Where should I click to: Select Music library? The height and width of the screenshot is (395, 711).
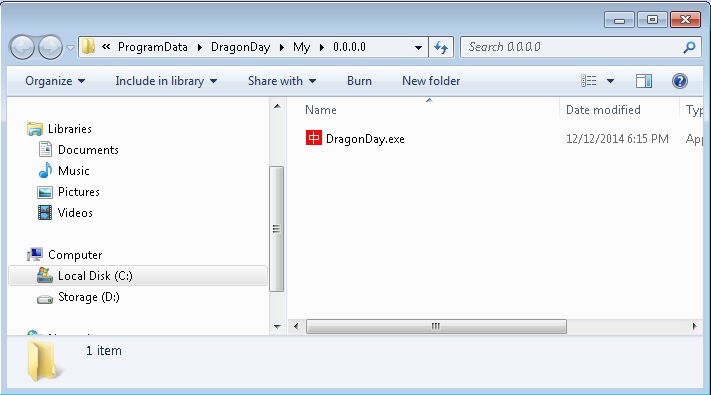point(73,171)
